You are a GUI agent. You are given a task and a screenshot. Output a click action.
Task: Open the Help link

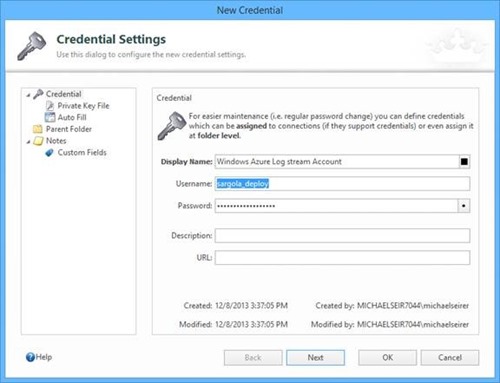coord(44,357)
